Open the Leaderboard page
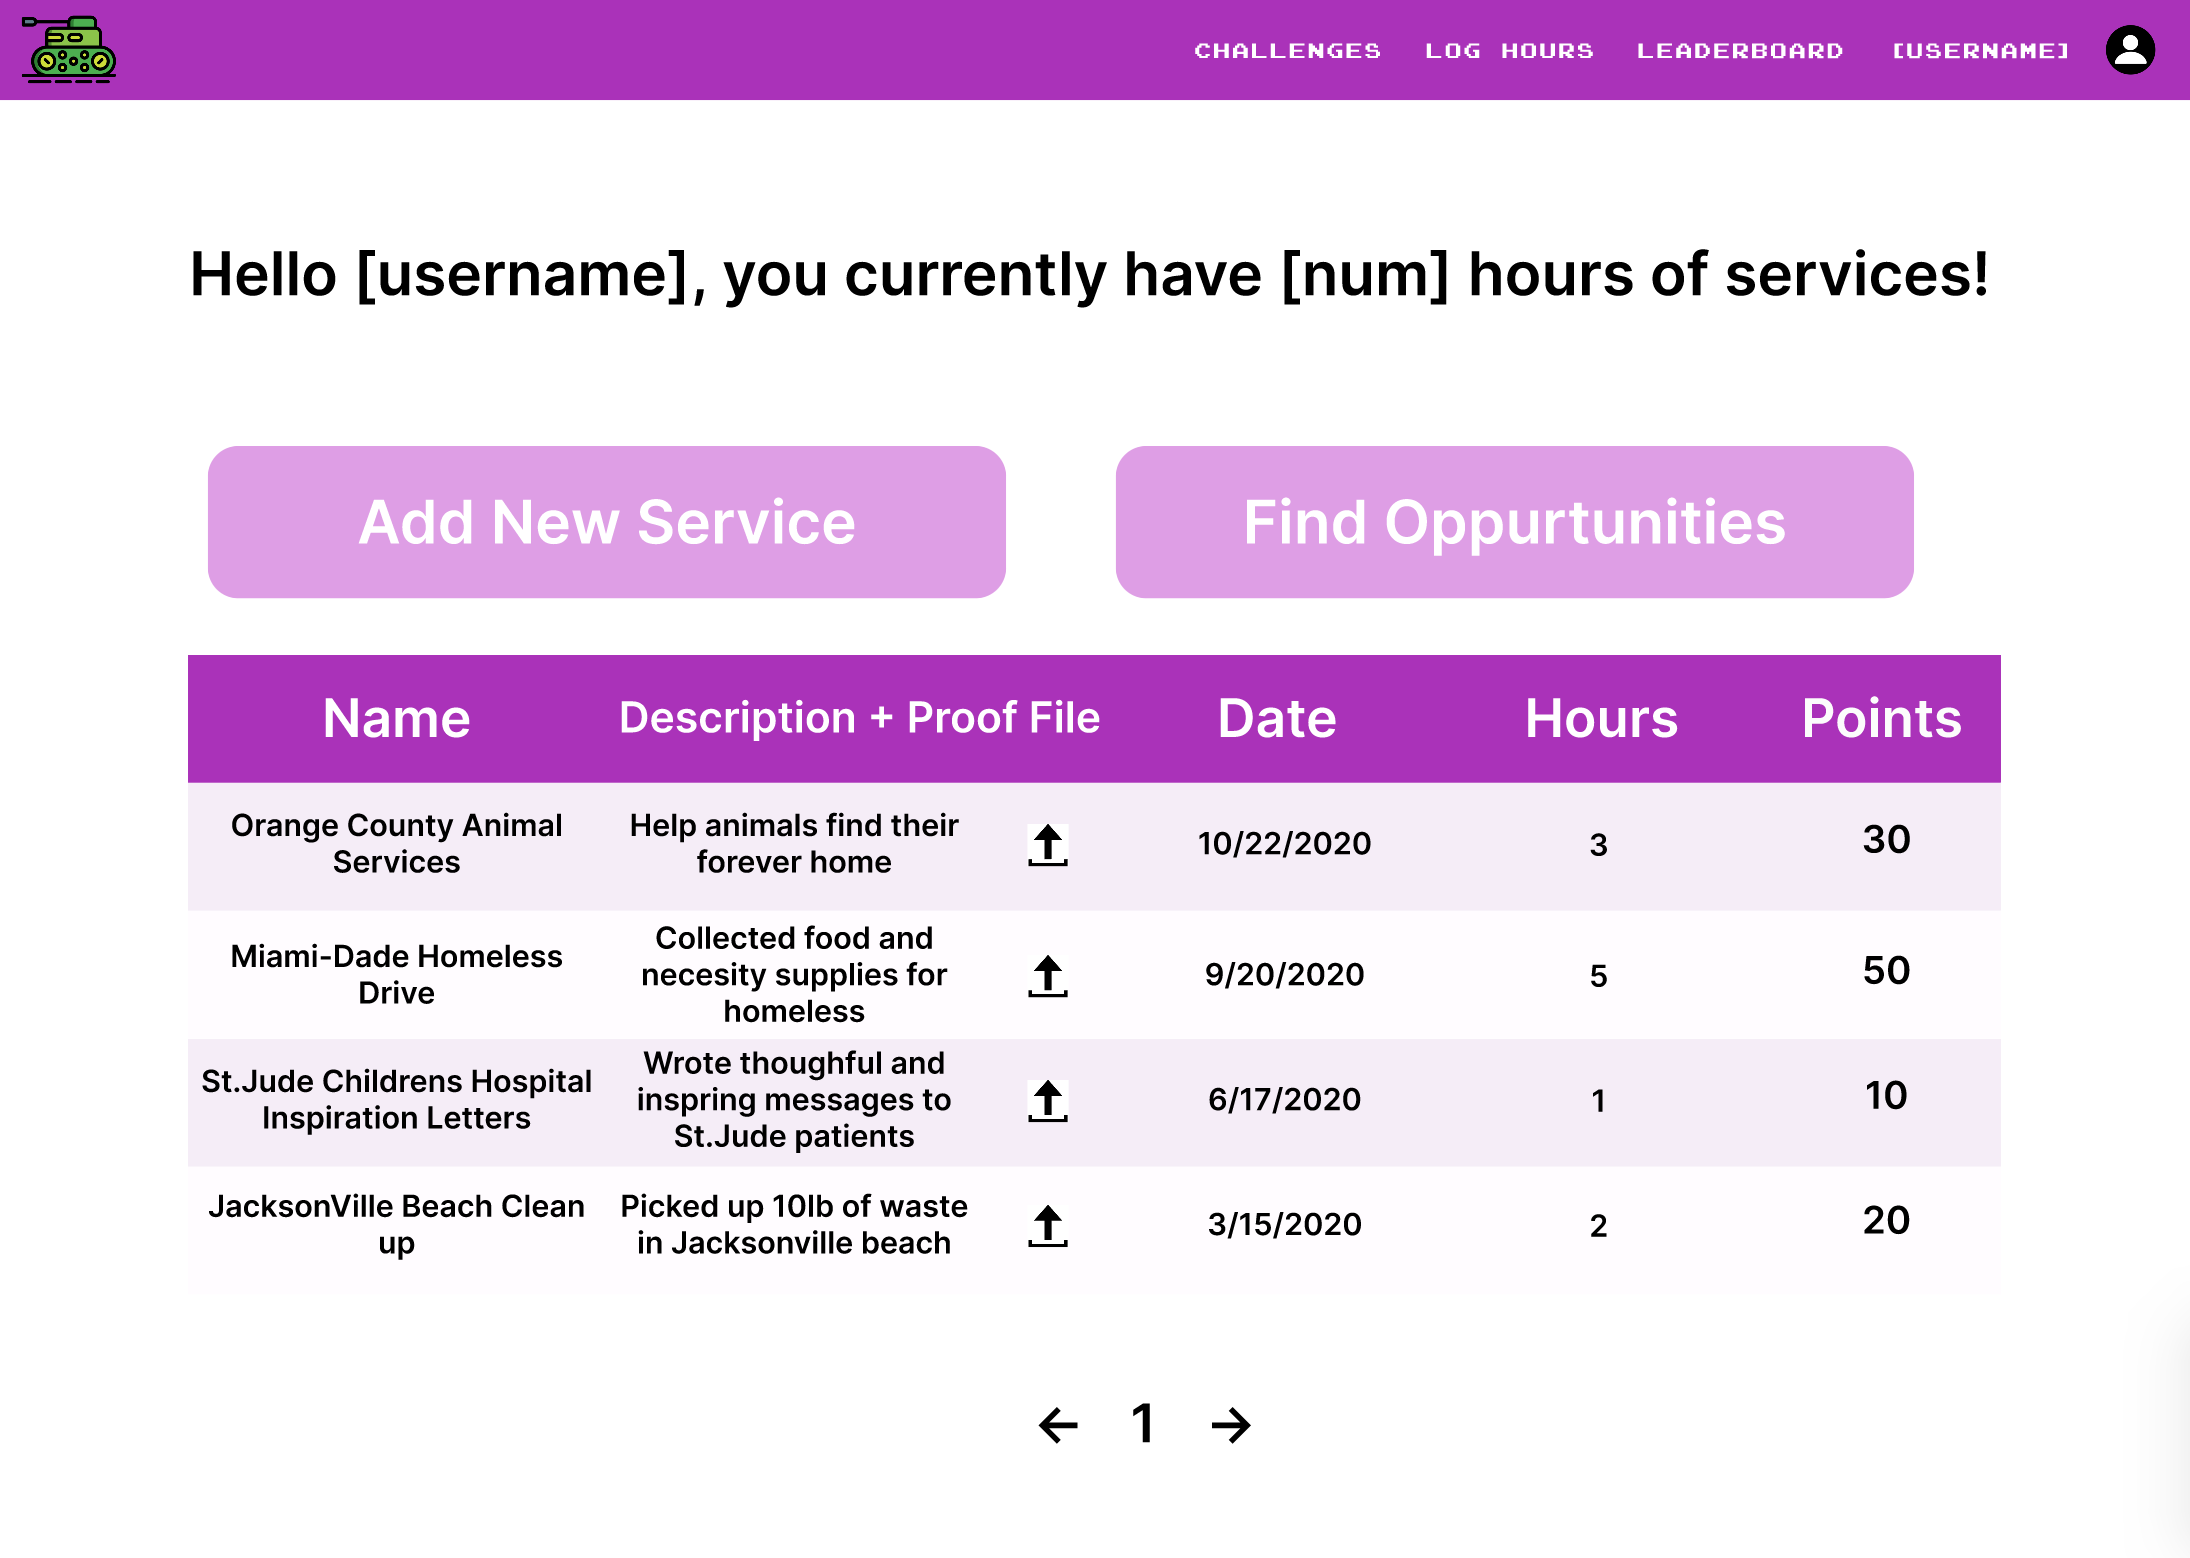The image size is (2190, 1558). pos(1739,51)
